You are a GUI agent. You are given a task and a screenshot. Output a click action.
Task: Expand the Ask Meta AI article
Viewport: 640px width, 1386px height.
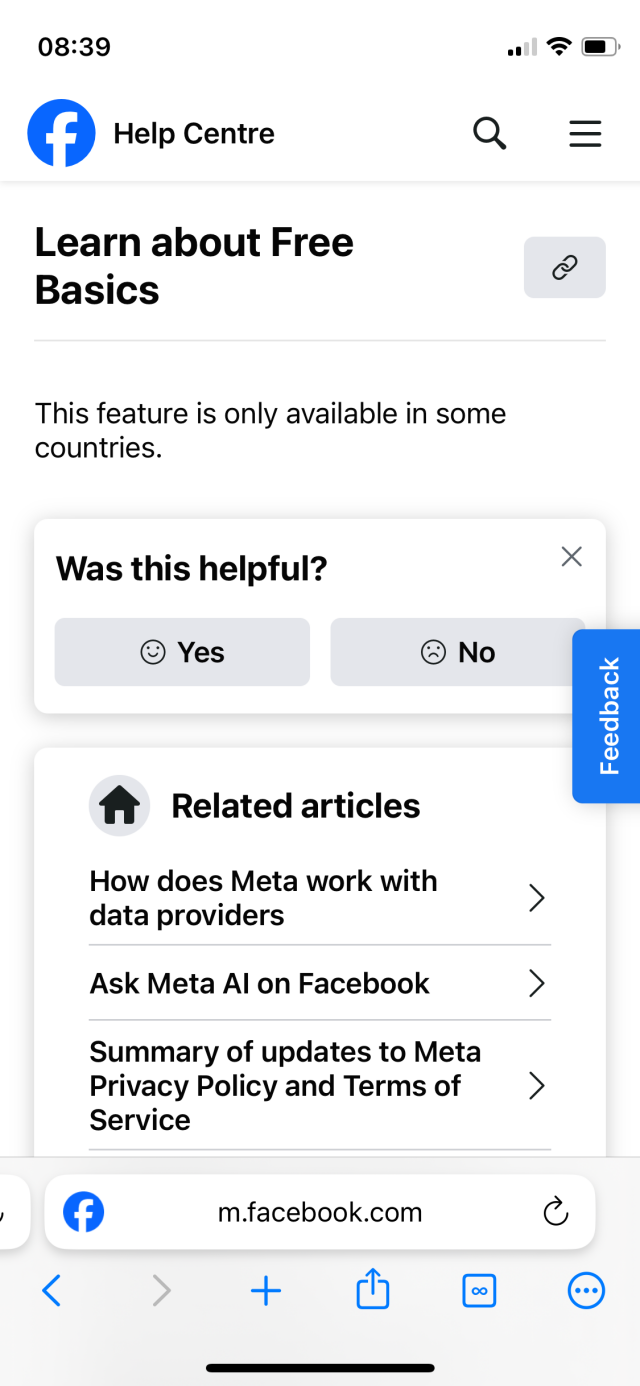(x=536, y=983)
